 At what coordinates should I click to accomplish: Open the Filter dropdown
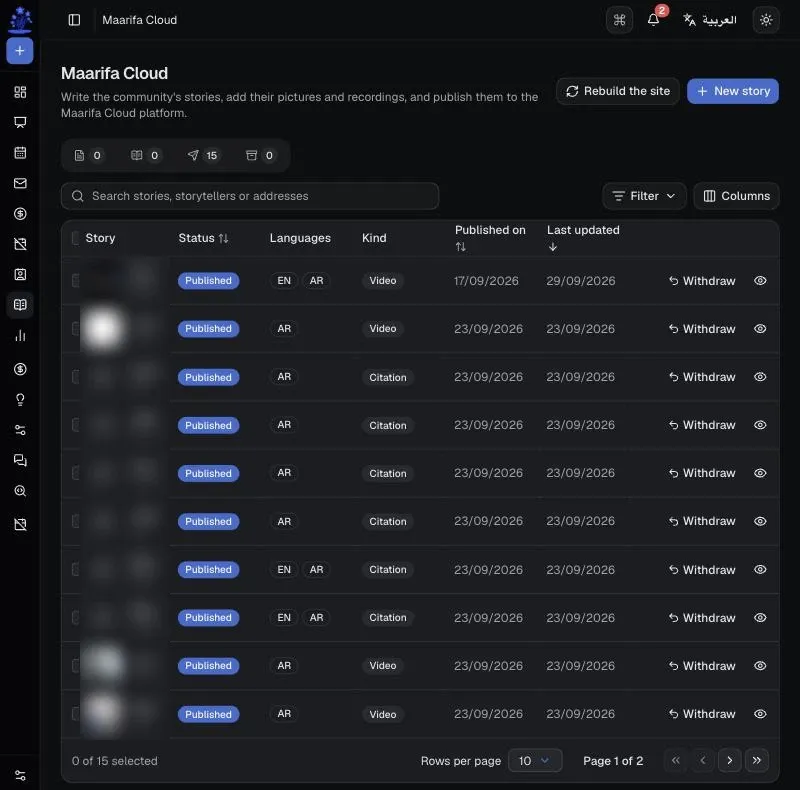[x=644, y=196]
